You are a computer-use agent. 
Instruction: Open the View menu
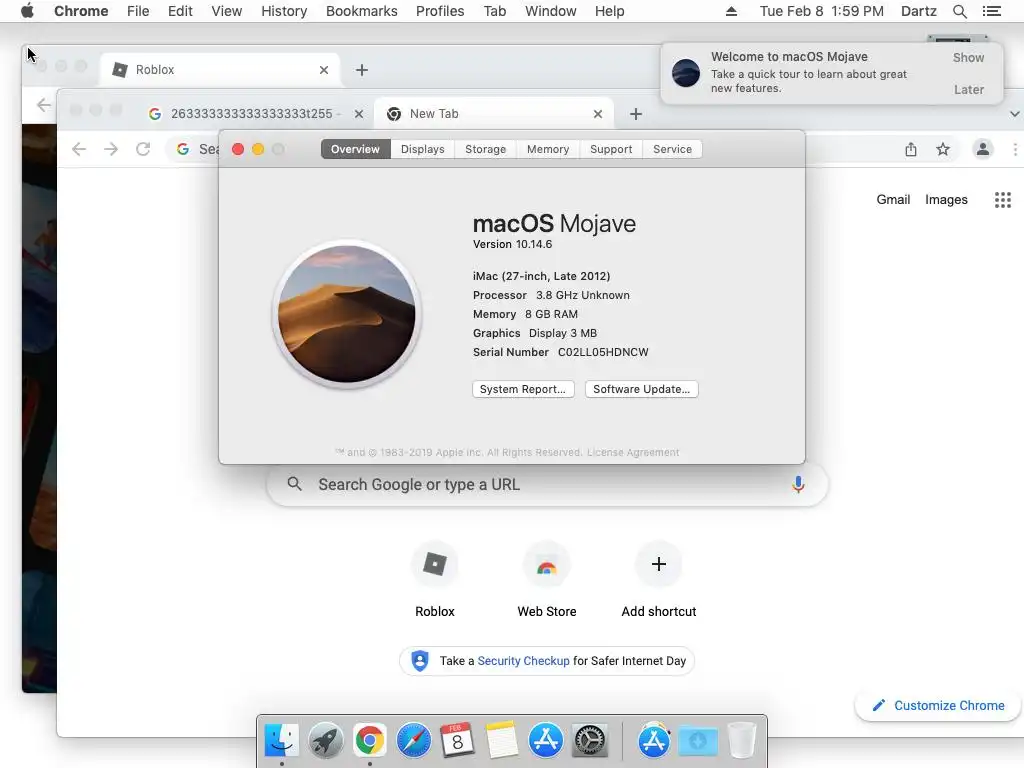pyautogui.click(x=227, y=11)
